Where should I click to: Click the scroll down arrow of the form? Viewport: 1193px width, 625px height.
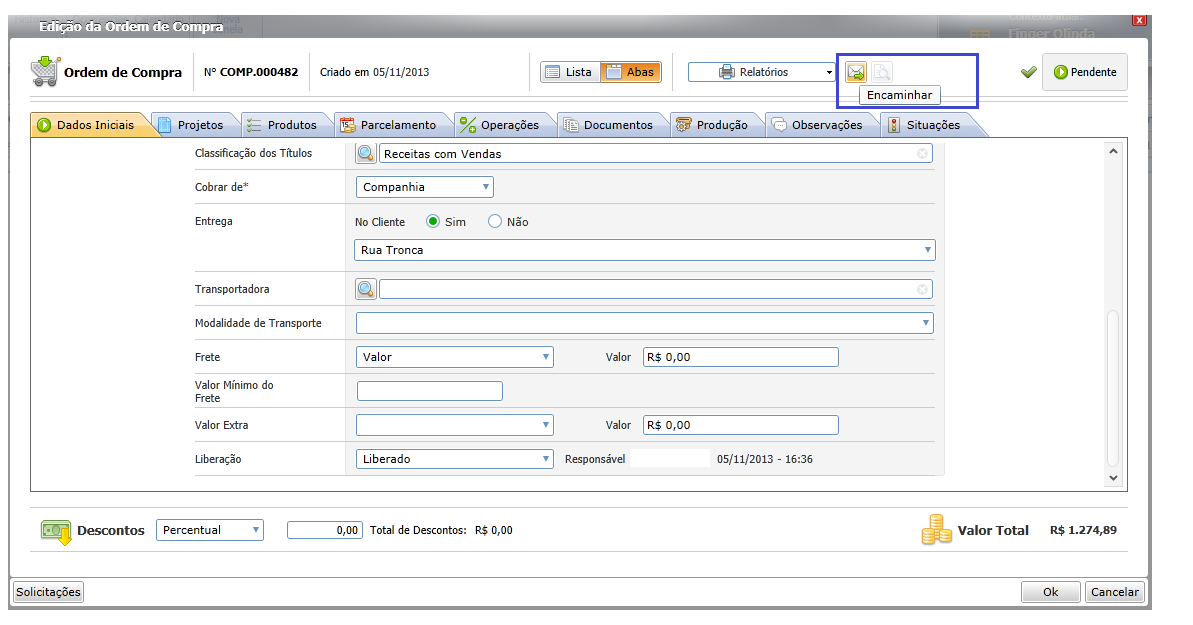(1113, 478)
